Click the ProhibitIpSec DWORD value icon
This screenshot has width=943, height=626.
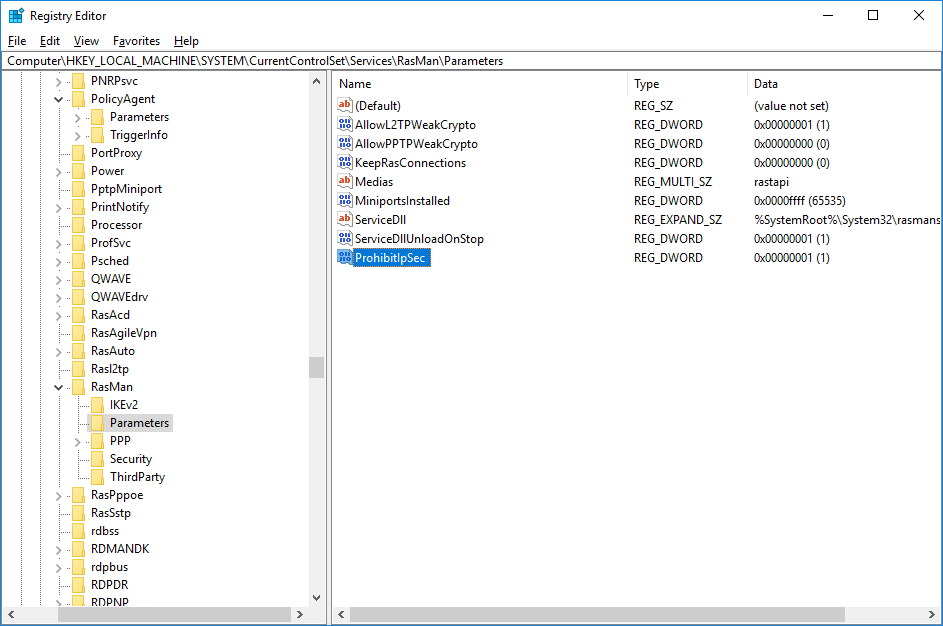[345, 257]
